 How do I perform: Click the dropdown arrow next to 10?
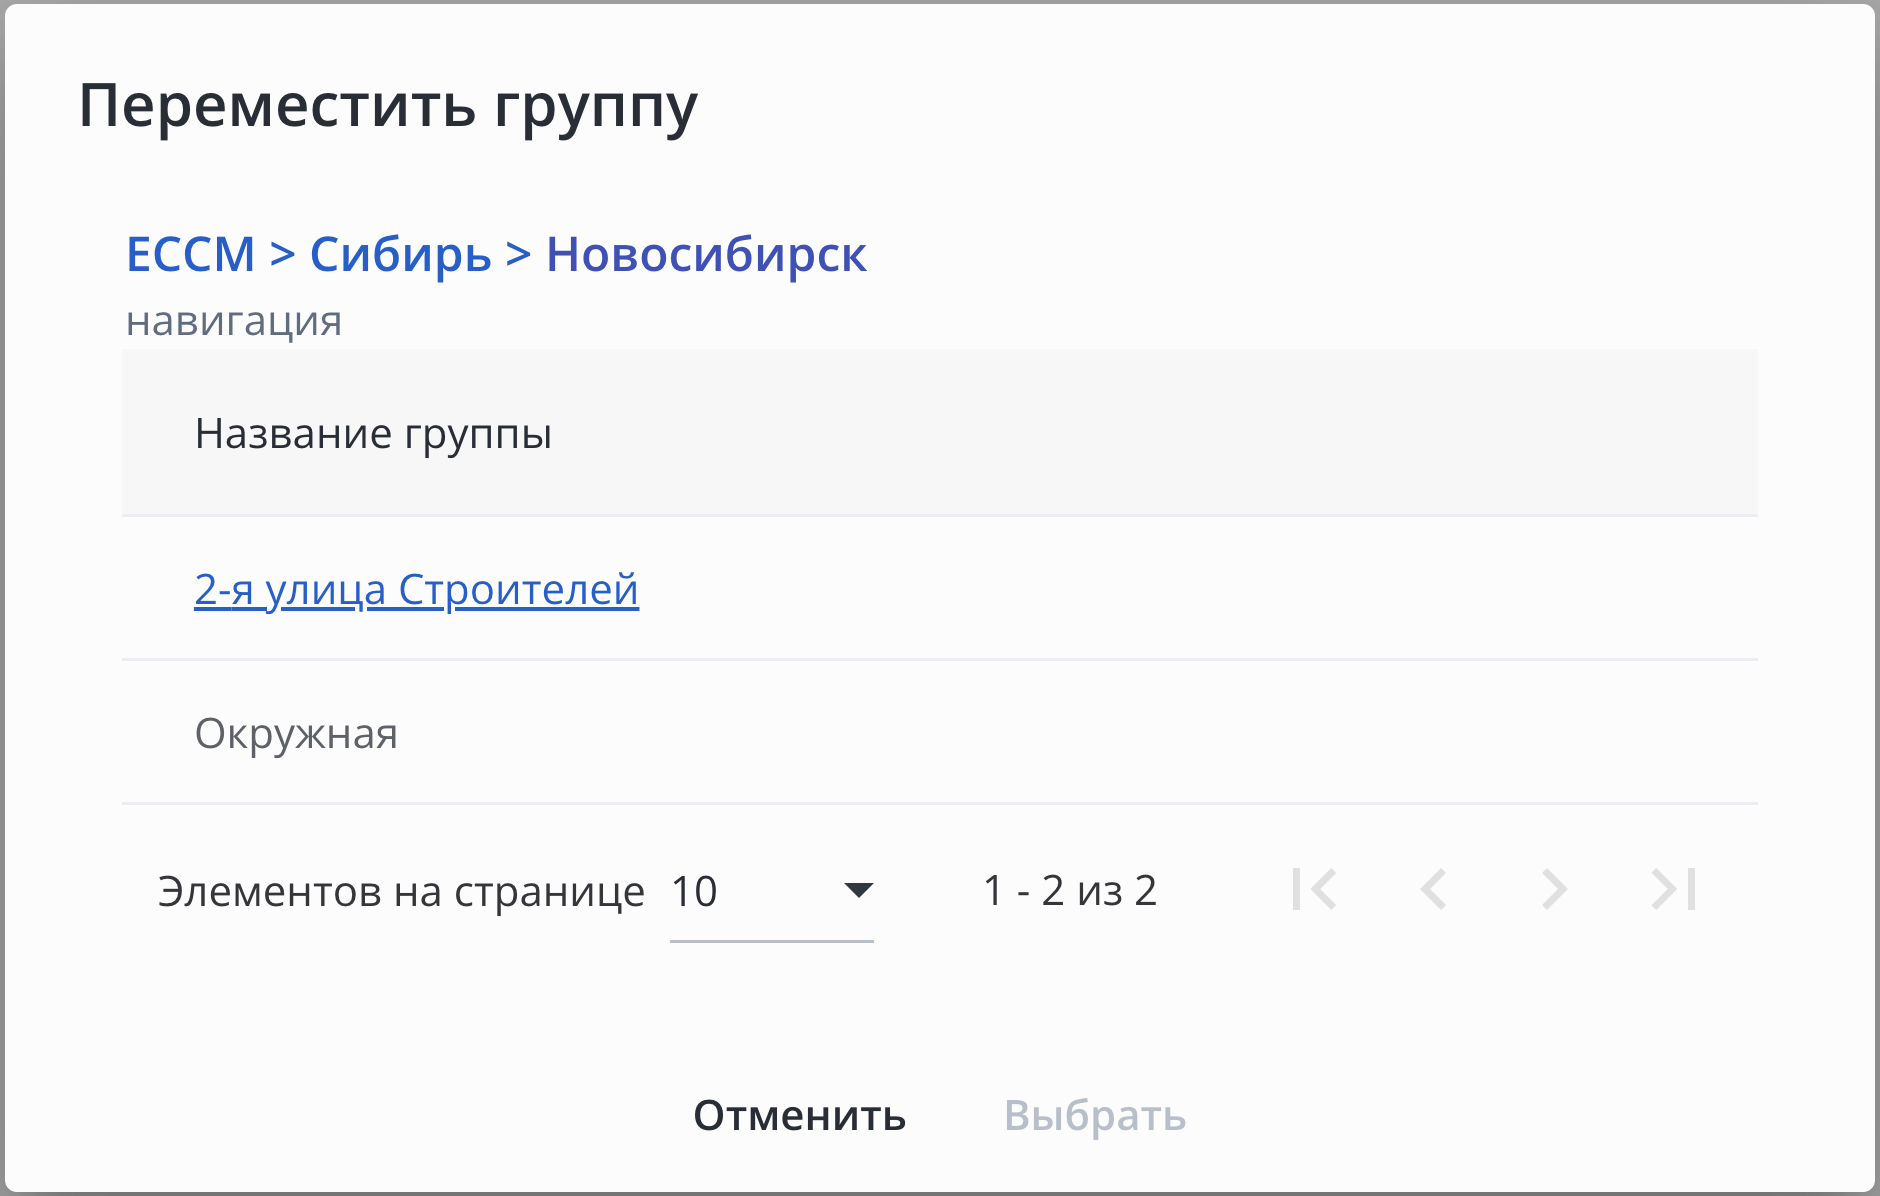tap(858, 890)
